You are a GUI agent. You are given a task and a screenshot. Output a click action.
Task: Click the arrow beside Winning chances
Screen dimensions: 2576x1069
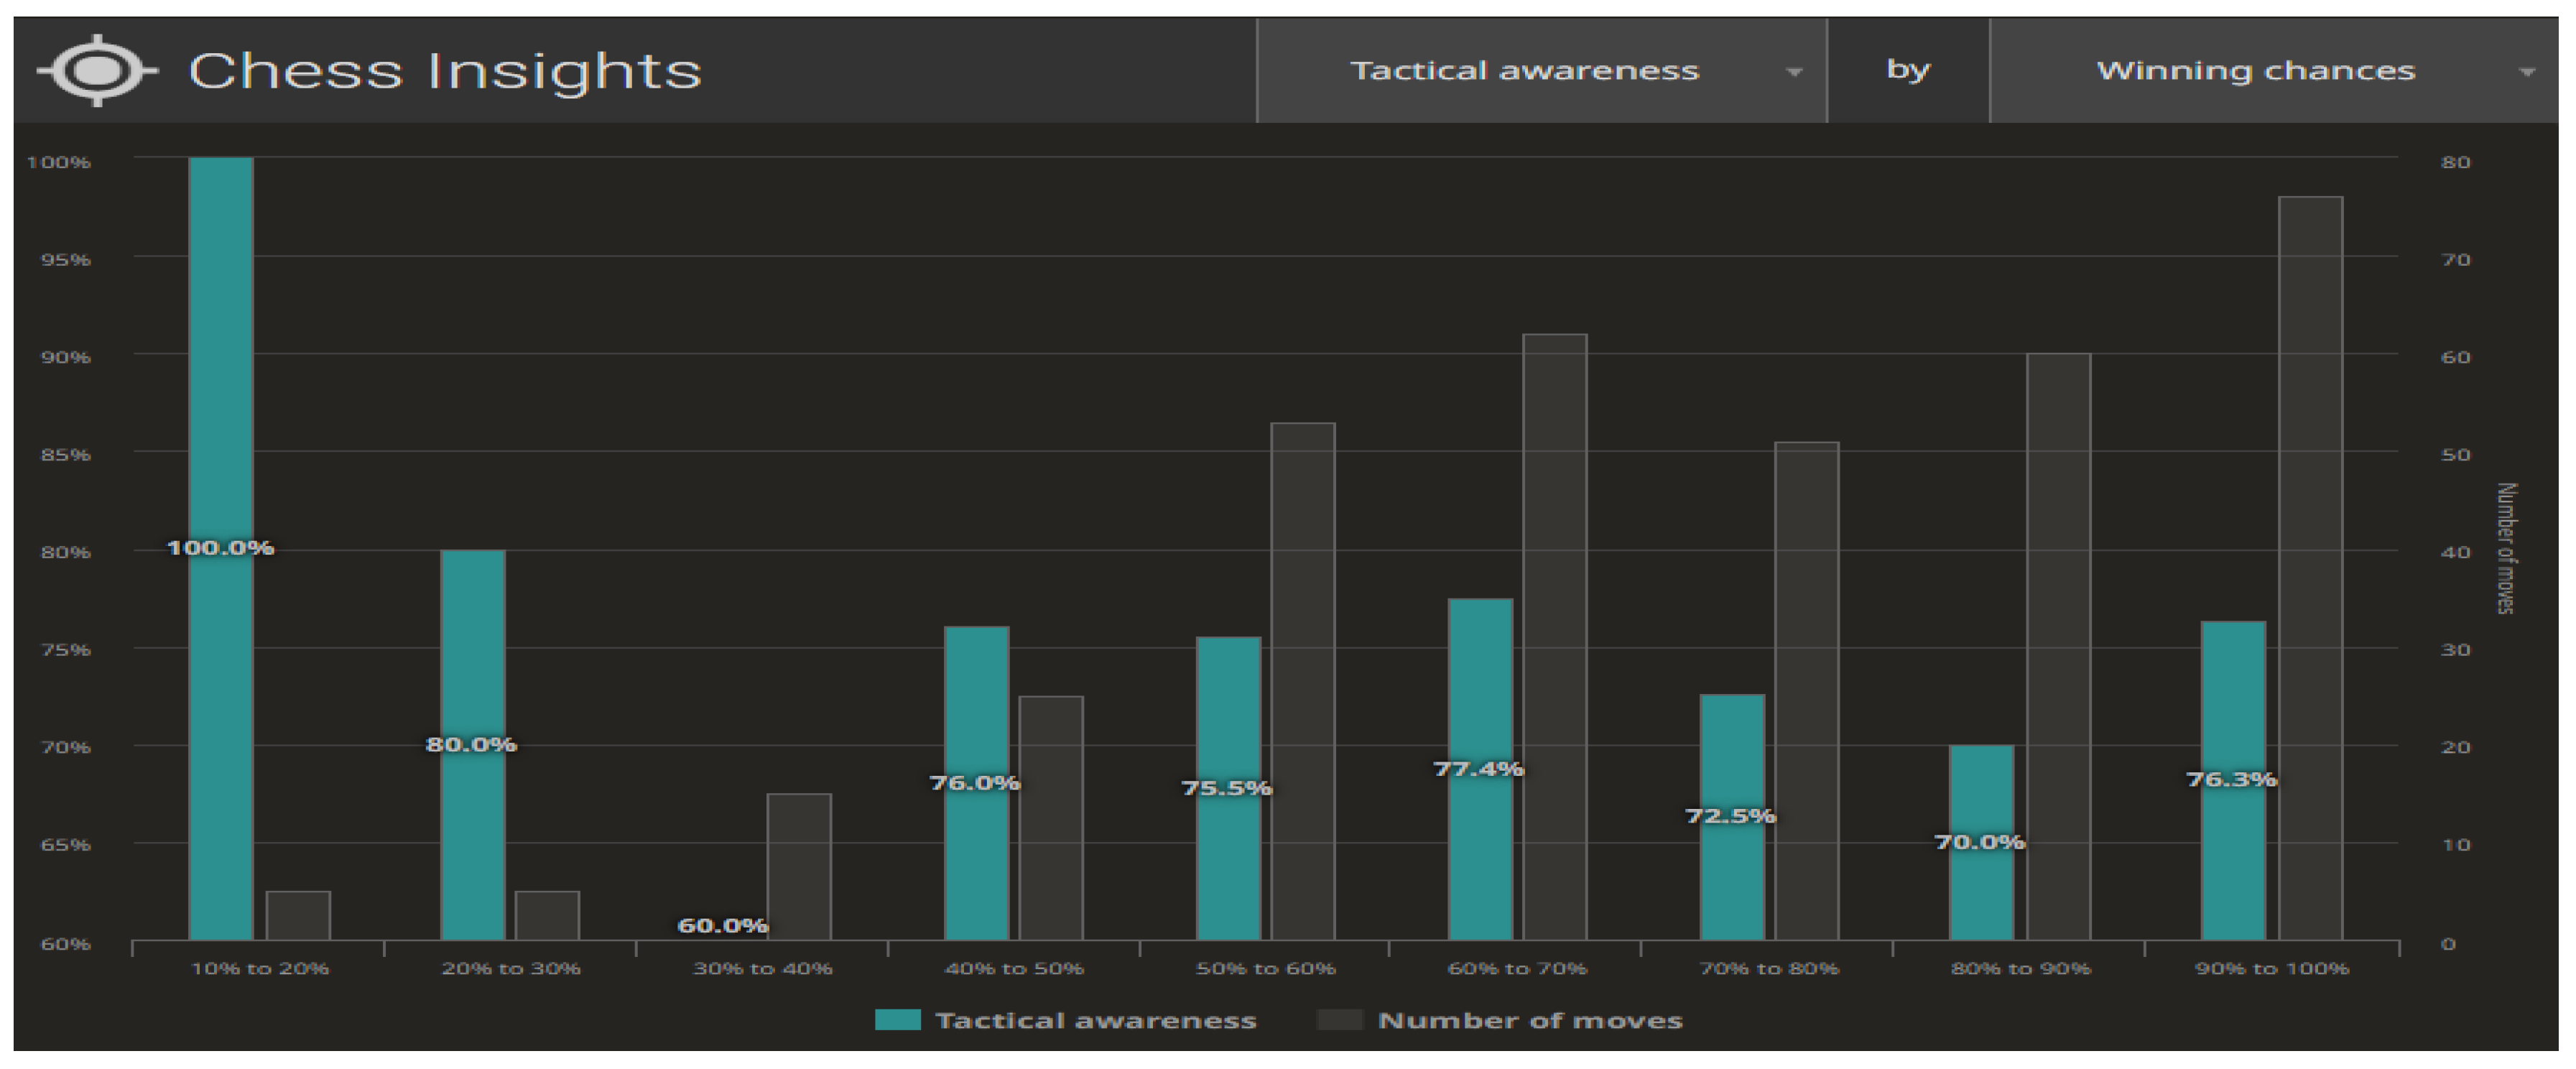[2527, 72]
